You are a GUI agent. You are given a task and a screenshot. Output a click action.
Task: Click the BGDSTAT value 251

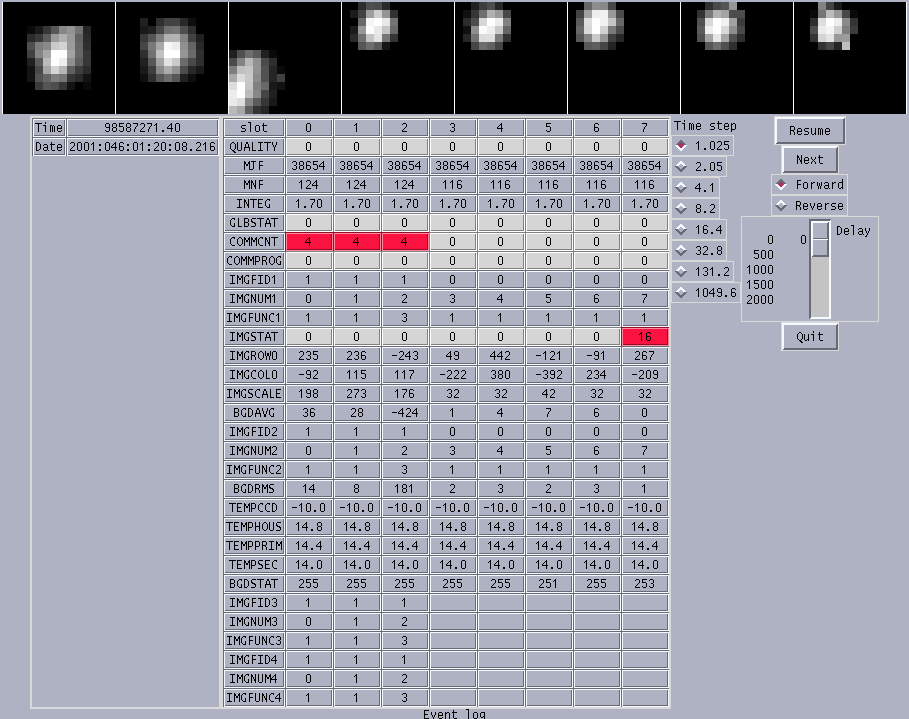click(x=548, y=584)
